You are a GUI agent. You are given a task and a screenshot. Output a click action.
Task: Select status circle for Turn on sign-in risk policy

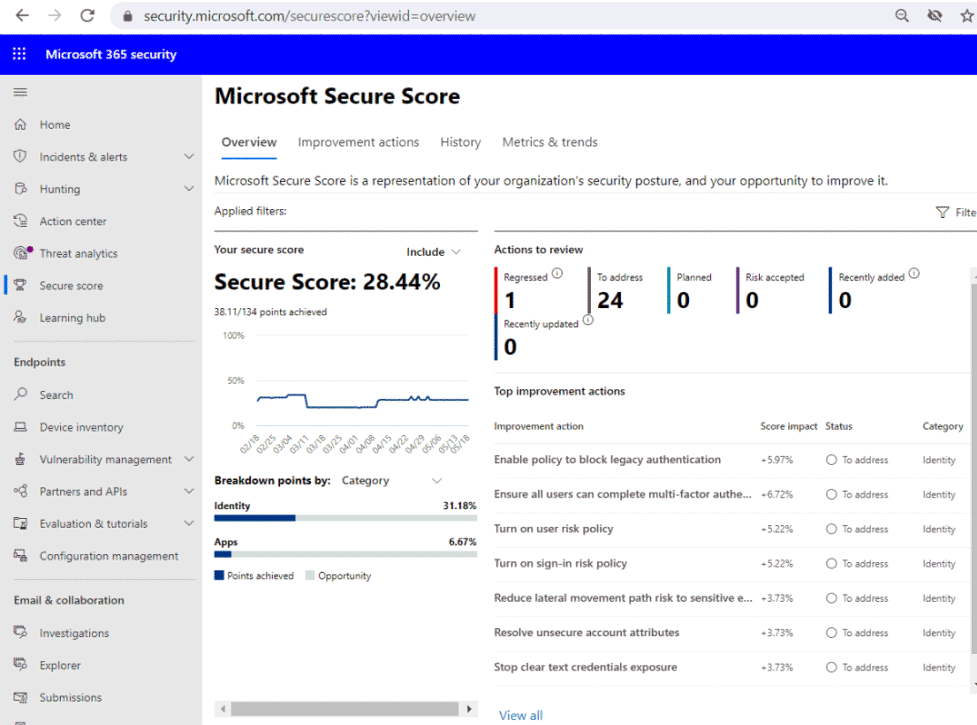click(831, 564)
